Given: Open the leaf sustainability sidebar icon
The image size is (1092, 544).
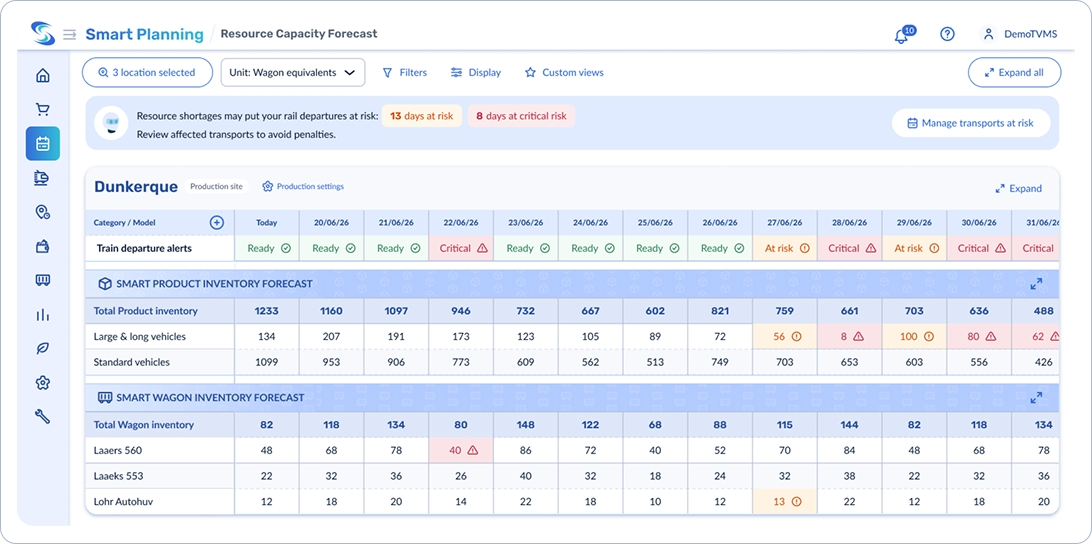Looking at the screenshot, I should (x=42, y=348).
